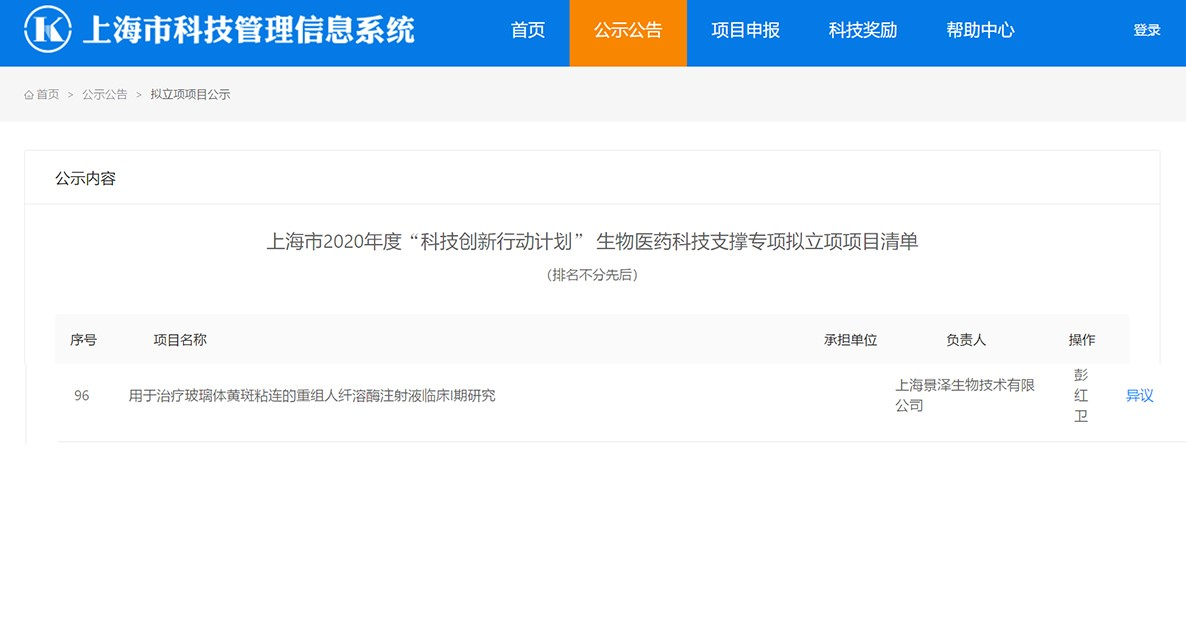The height and width of the screenshot is (630, 1186).
Task: Select the 公示公告 navigation tab
Action: 628,33
